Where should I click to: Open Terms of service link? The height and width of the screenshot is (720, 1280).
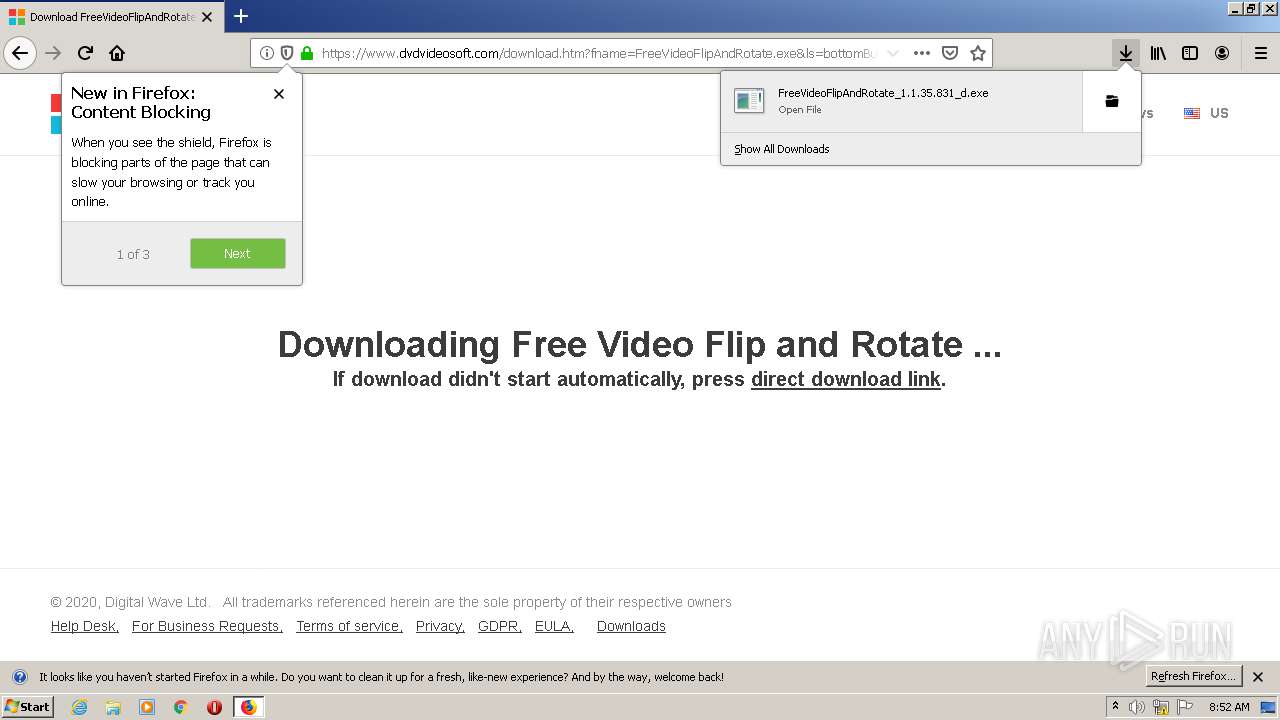[349, 626]
